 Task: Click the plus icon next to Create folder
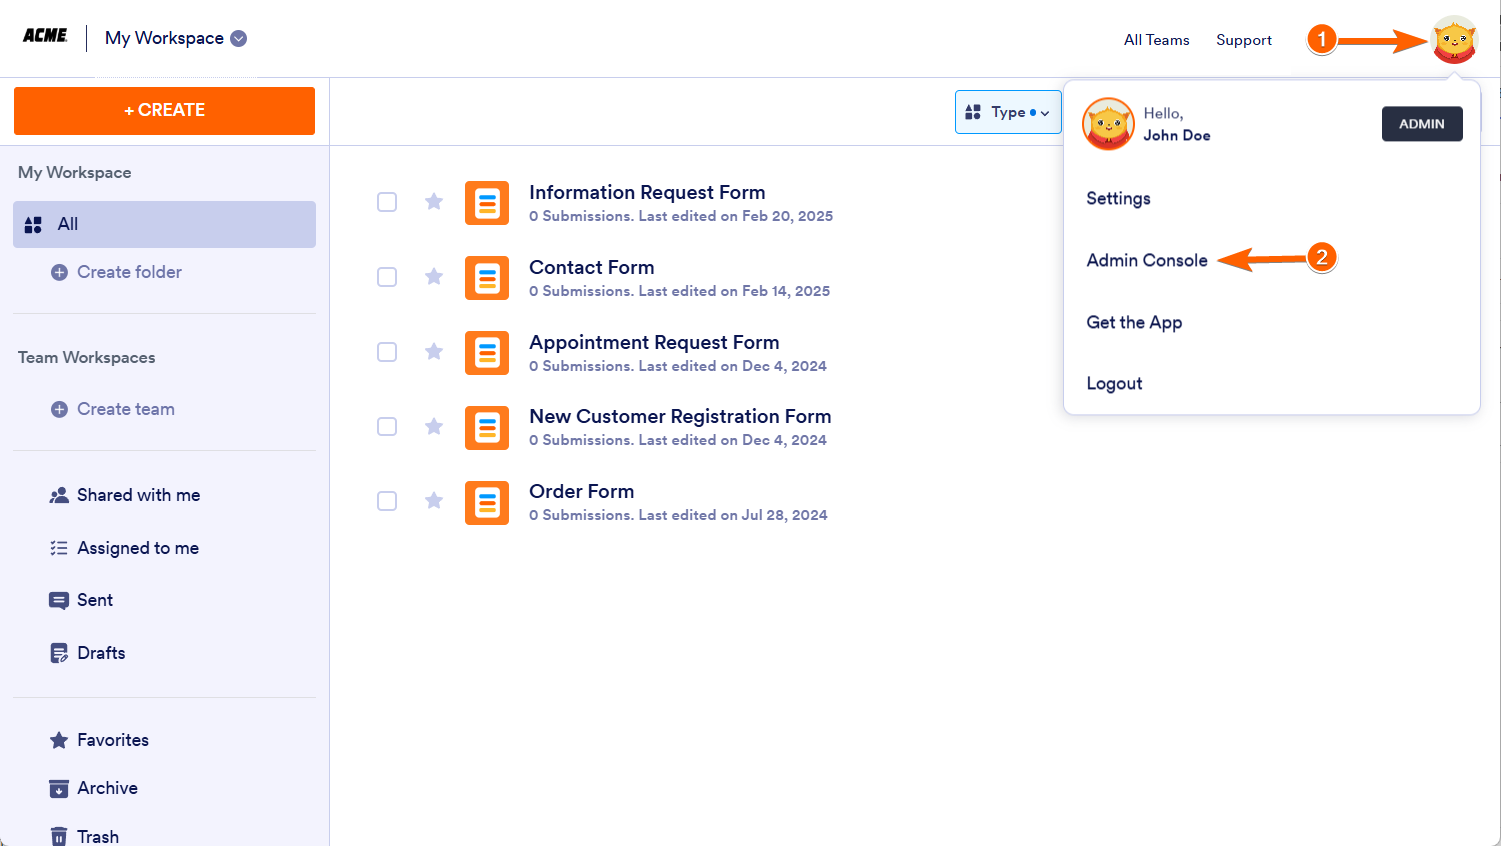[x=59, y=272]
